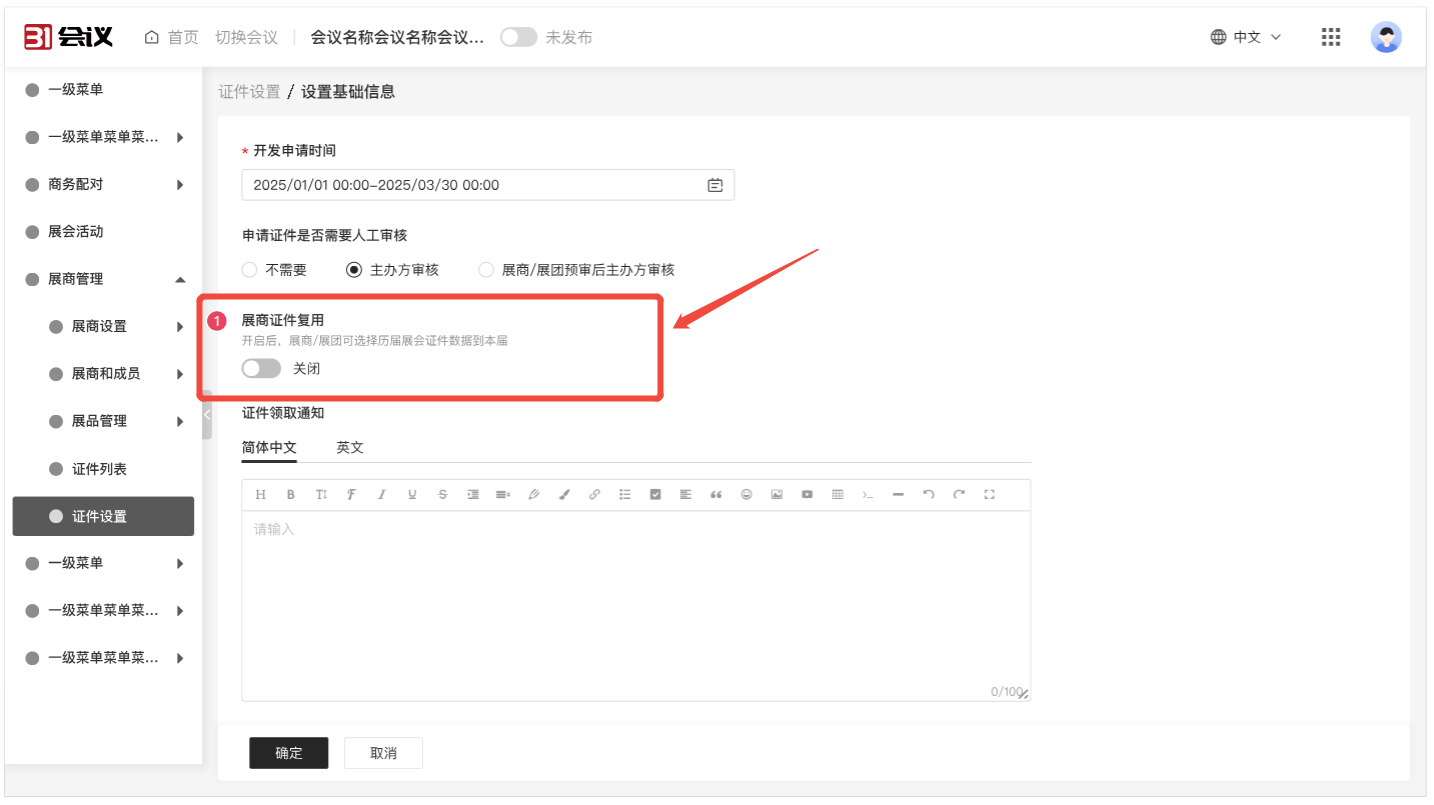This screenshot has height=805, width=1434.
Task: Click the undo arrow in editor toolbar
Action: coord(928,495)
